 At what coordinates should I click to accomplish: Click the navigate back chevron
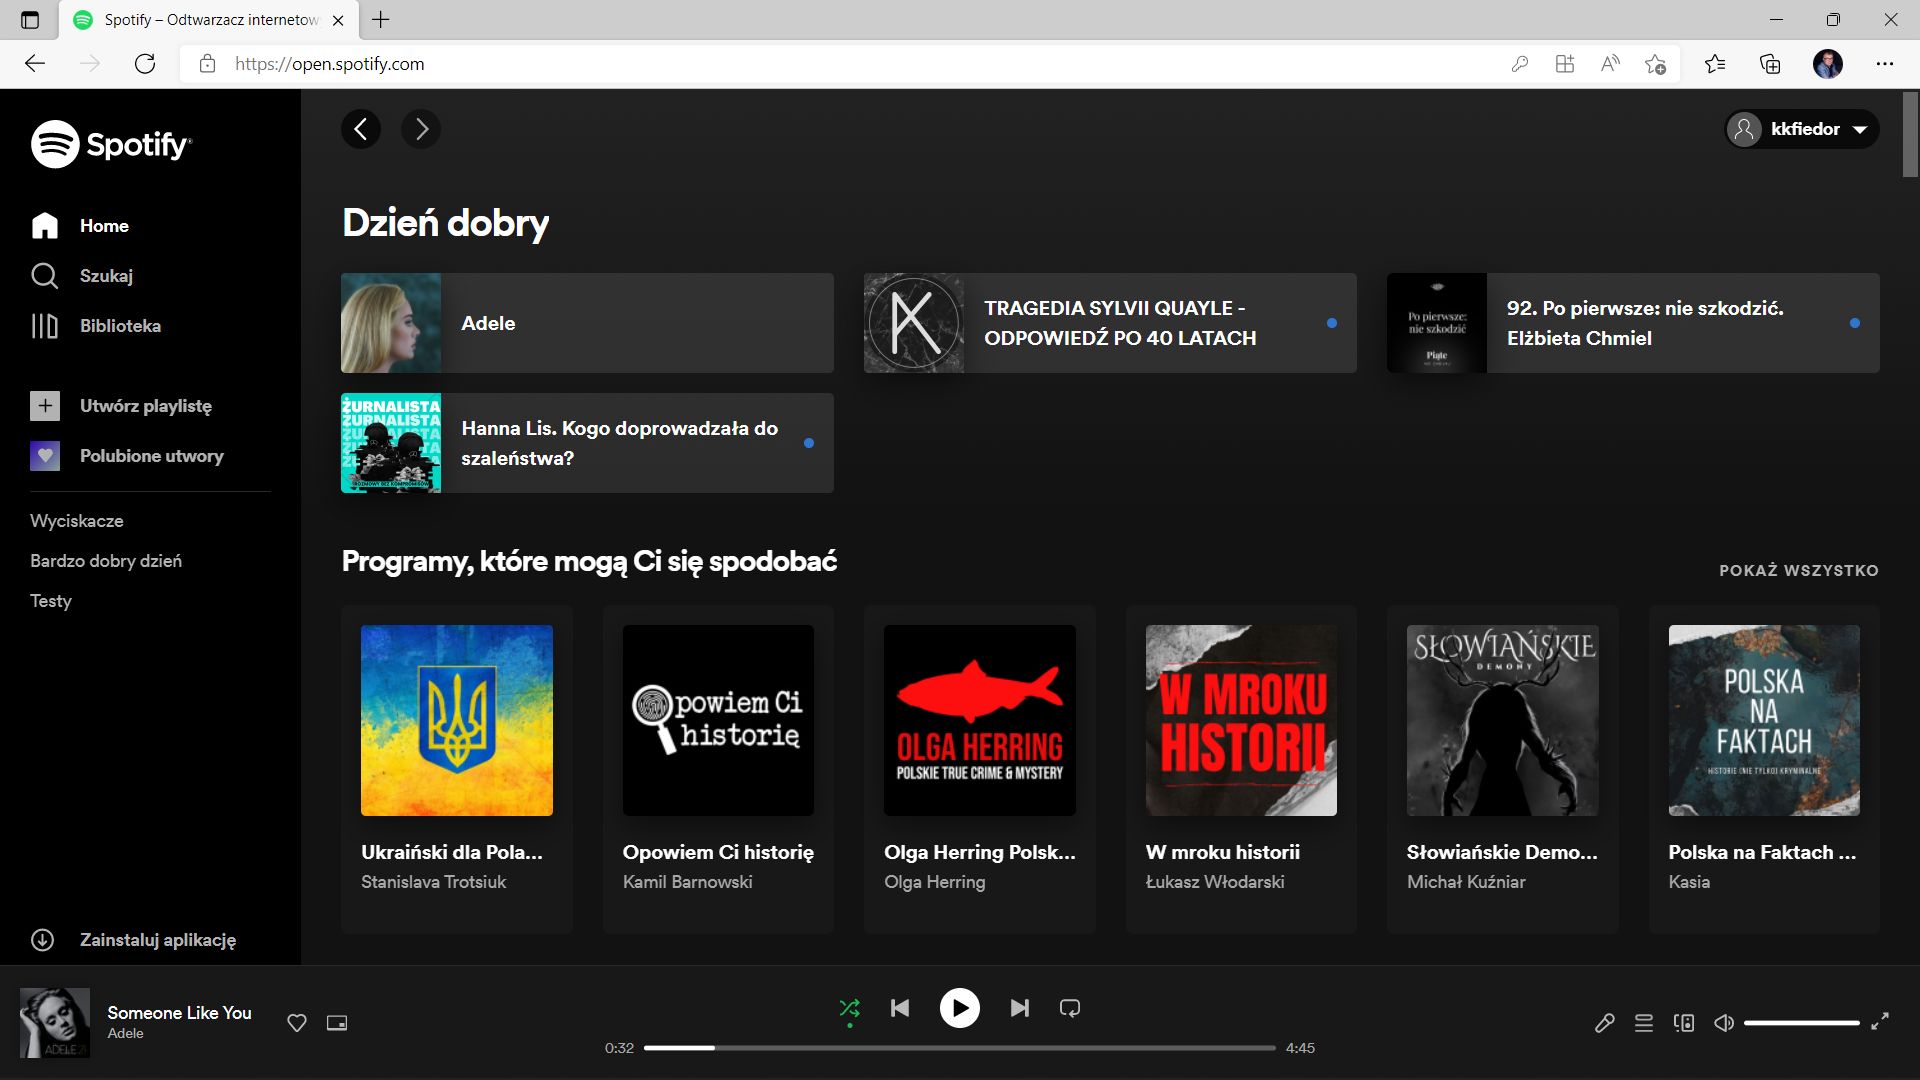(x=361, y=129)
